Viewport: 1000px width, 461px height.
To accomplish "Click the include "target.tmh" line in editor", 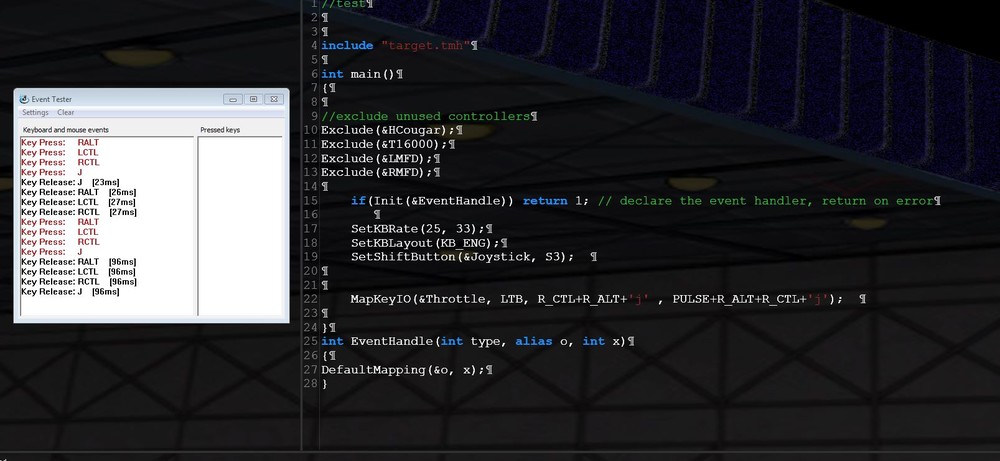I will [396, 45].
